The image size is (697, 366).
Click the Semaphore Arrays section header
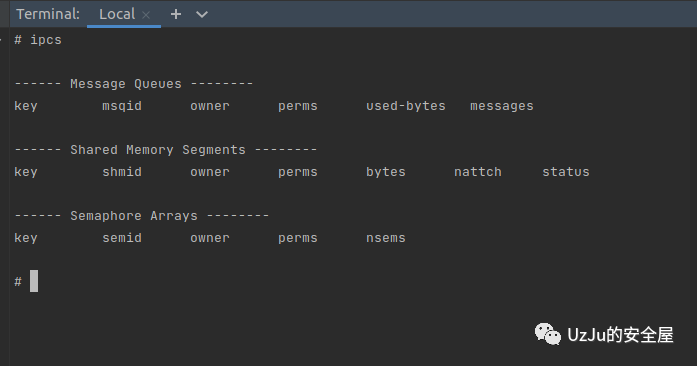click(x=134, y=216)
